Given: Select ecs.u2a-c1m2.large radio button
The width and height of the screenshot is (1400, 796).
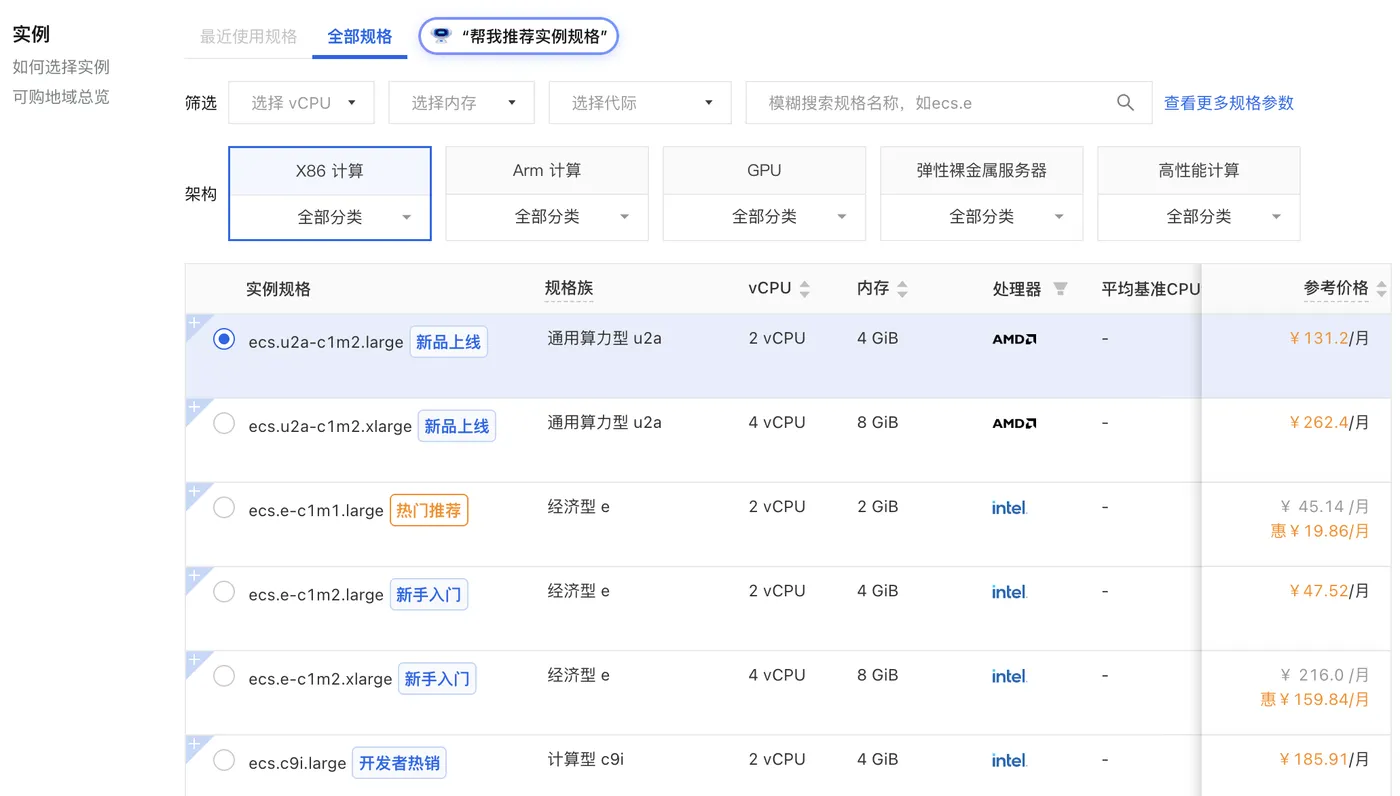Looking at the screenshot, I should (224, 339).
